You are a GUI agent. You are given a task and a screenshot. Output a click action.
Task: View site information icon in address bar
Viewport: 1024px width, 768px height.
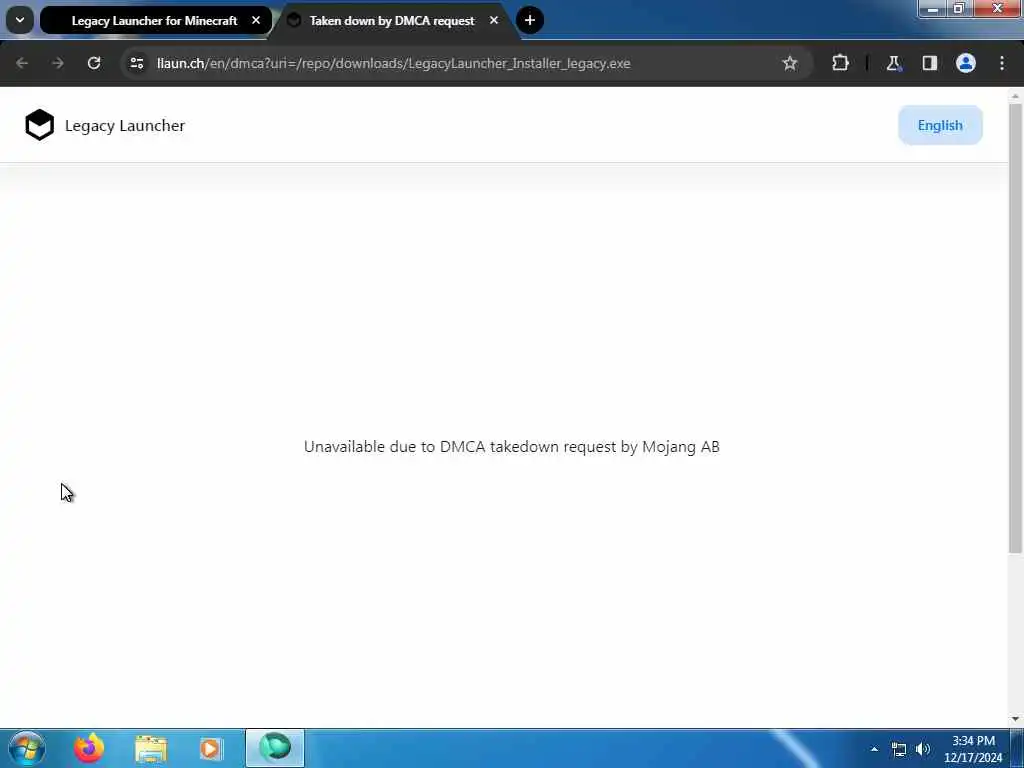click(136, 63)
